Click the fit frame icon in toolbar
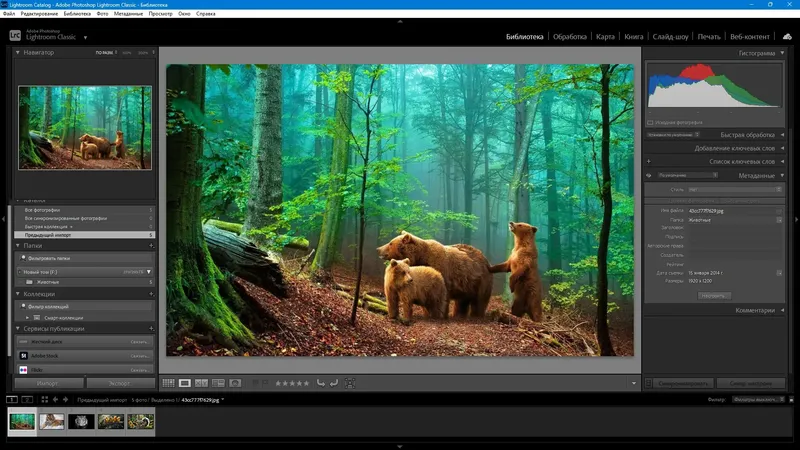Screen dimensions: 800x450 pyautogui.click(x=350, y=383)
